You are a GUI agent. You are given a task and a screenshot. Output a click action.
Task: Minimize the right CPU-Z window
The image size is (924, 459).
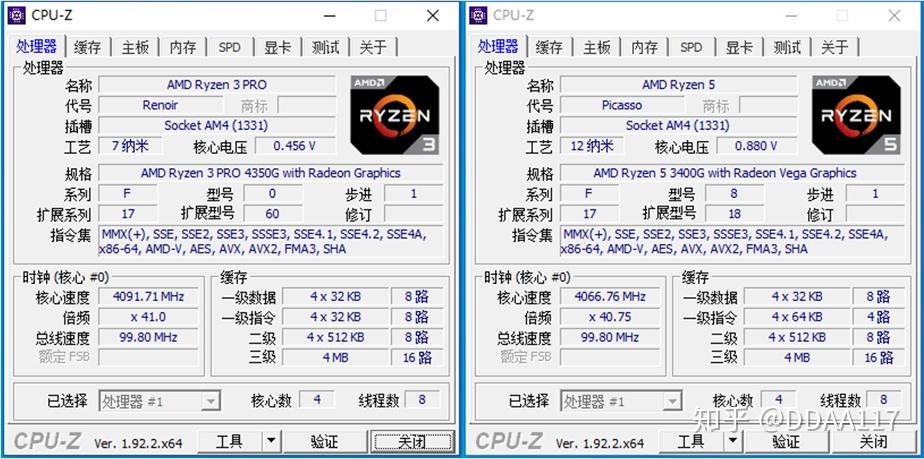(790, 16)
